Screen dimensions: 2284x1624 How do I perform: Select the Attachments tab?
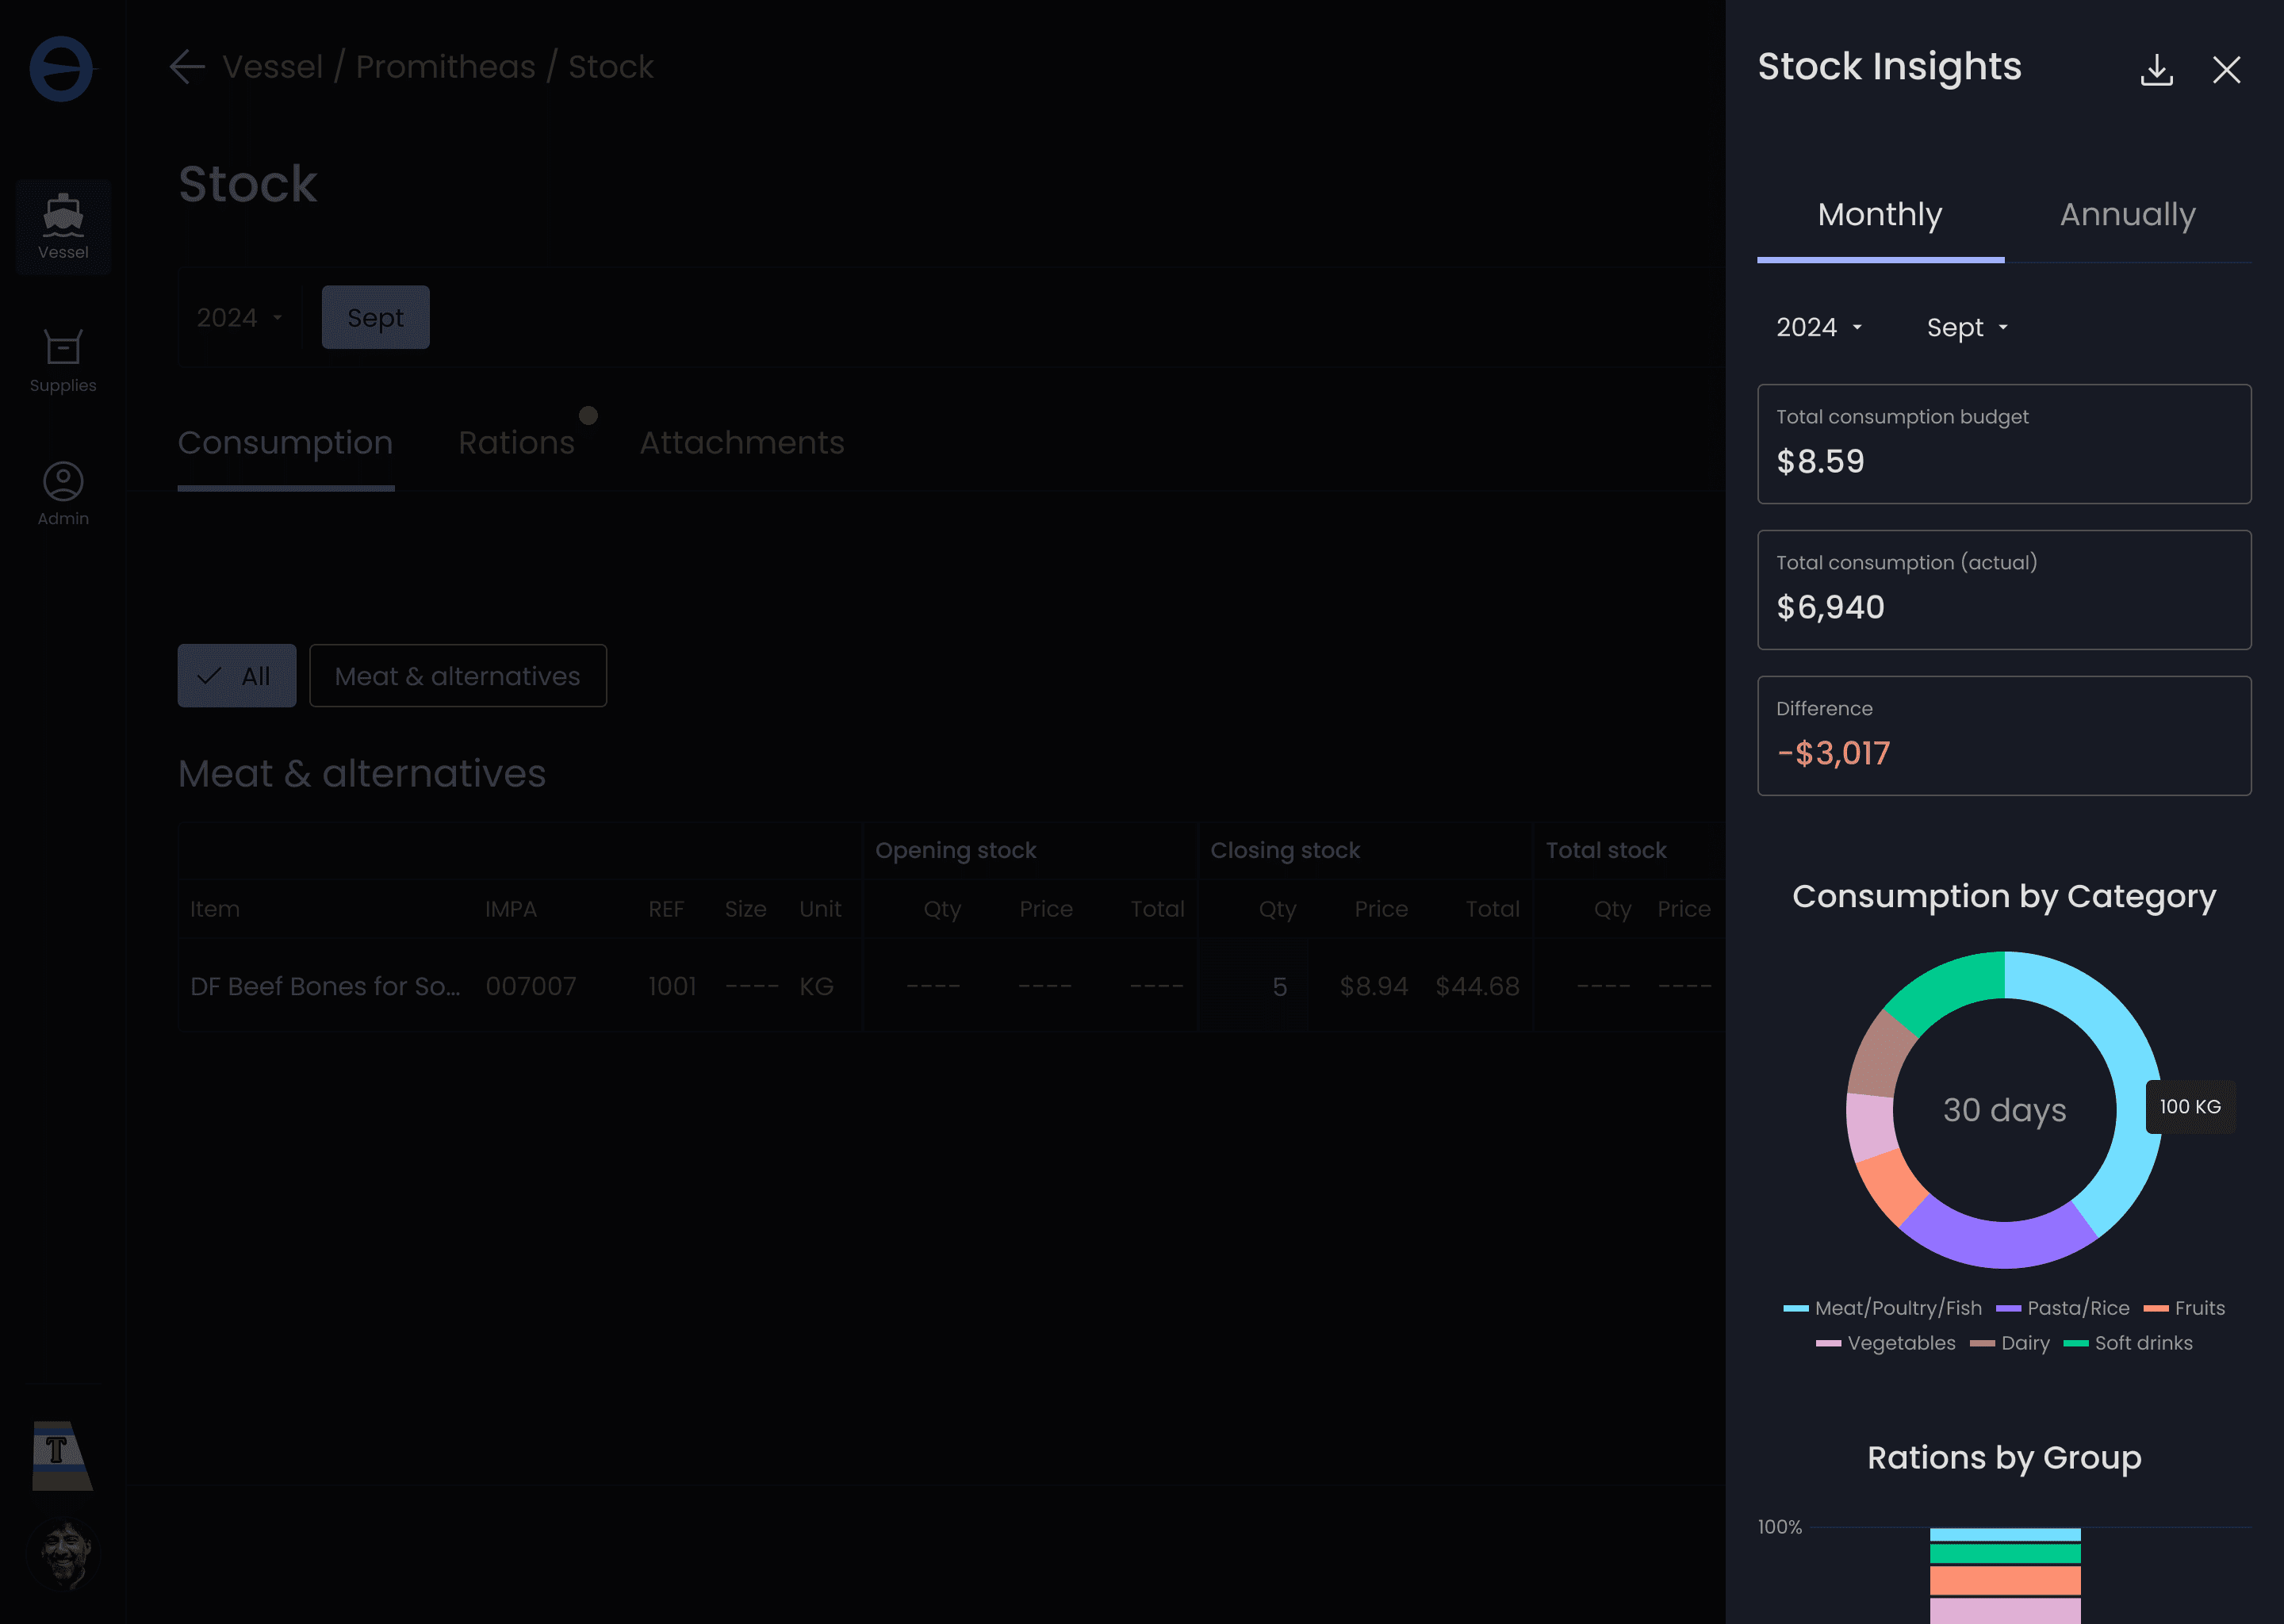(x=742, y=443)
